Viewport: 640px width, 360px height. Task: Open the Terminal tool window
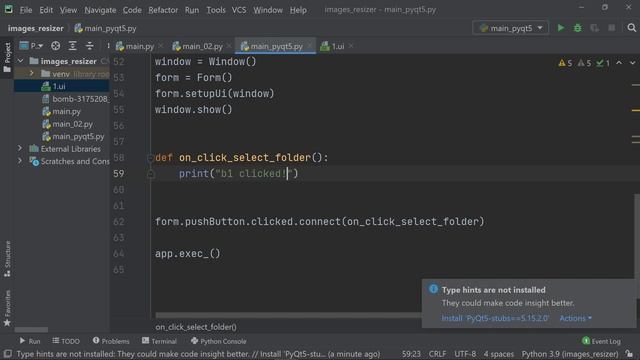159,341
